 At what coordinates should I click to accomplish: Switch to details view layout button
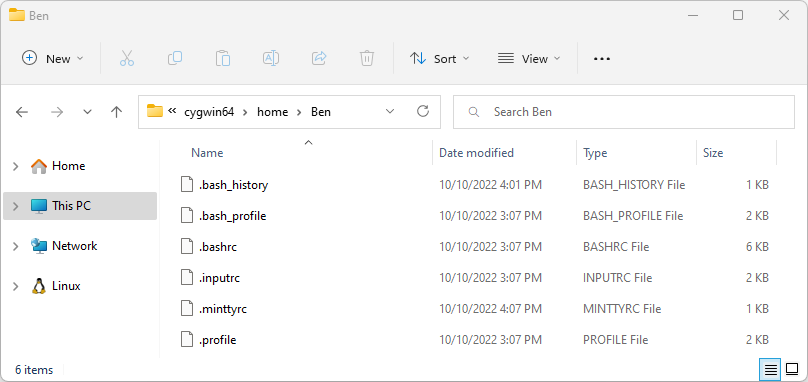click(x=770, y=369)
